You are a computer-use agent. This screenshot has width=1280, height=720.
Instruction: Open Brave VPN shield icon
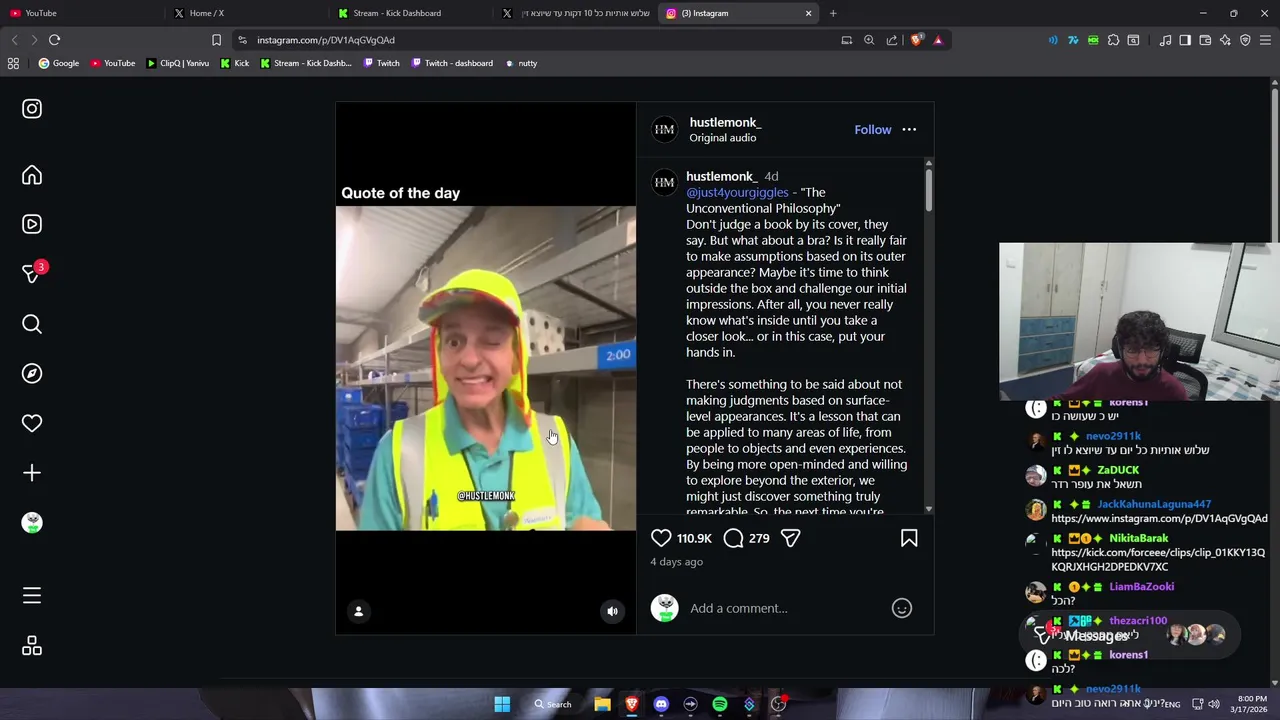point(1245,40)
